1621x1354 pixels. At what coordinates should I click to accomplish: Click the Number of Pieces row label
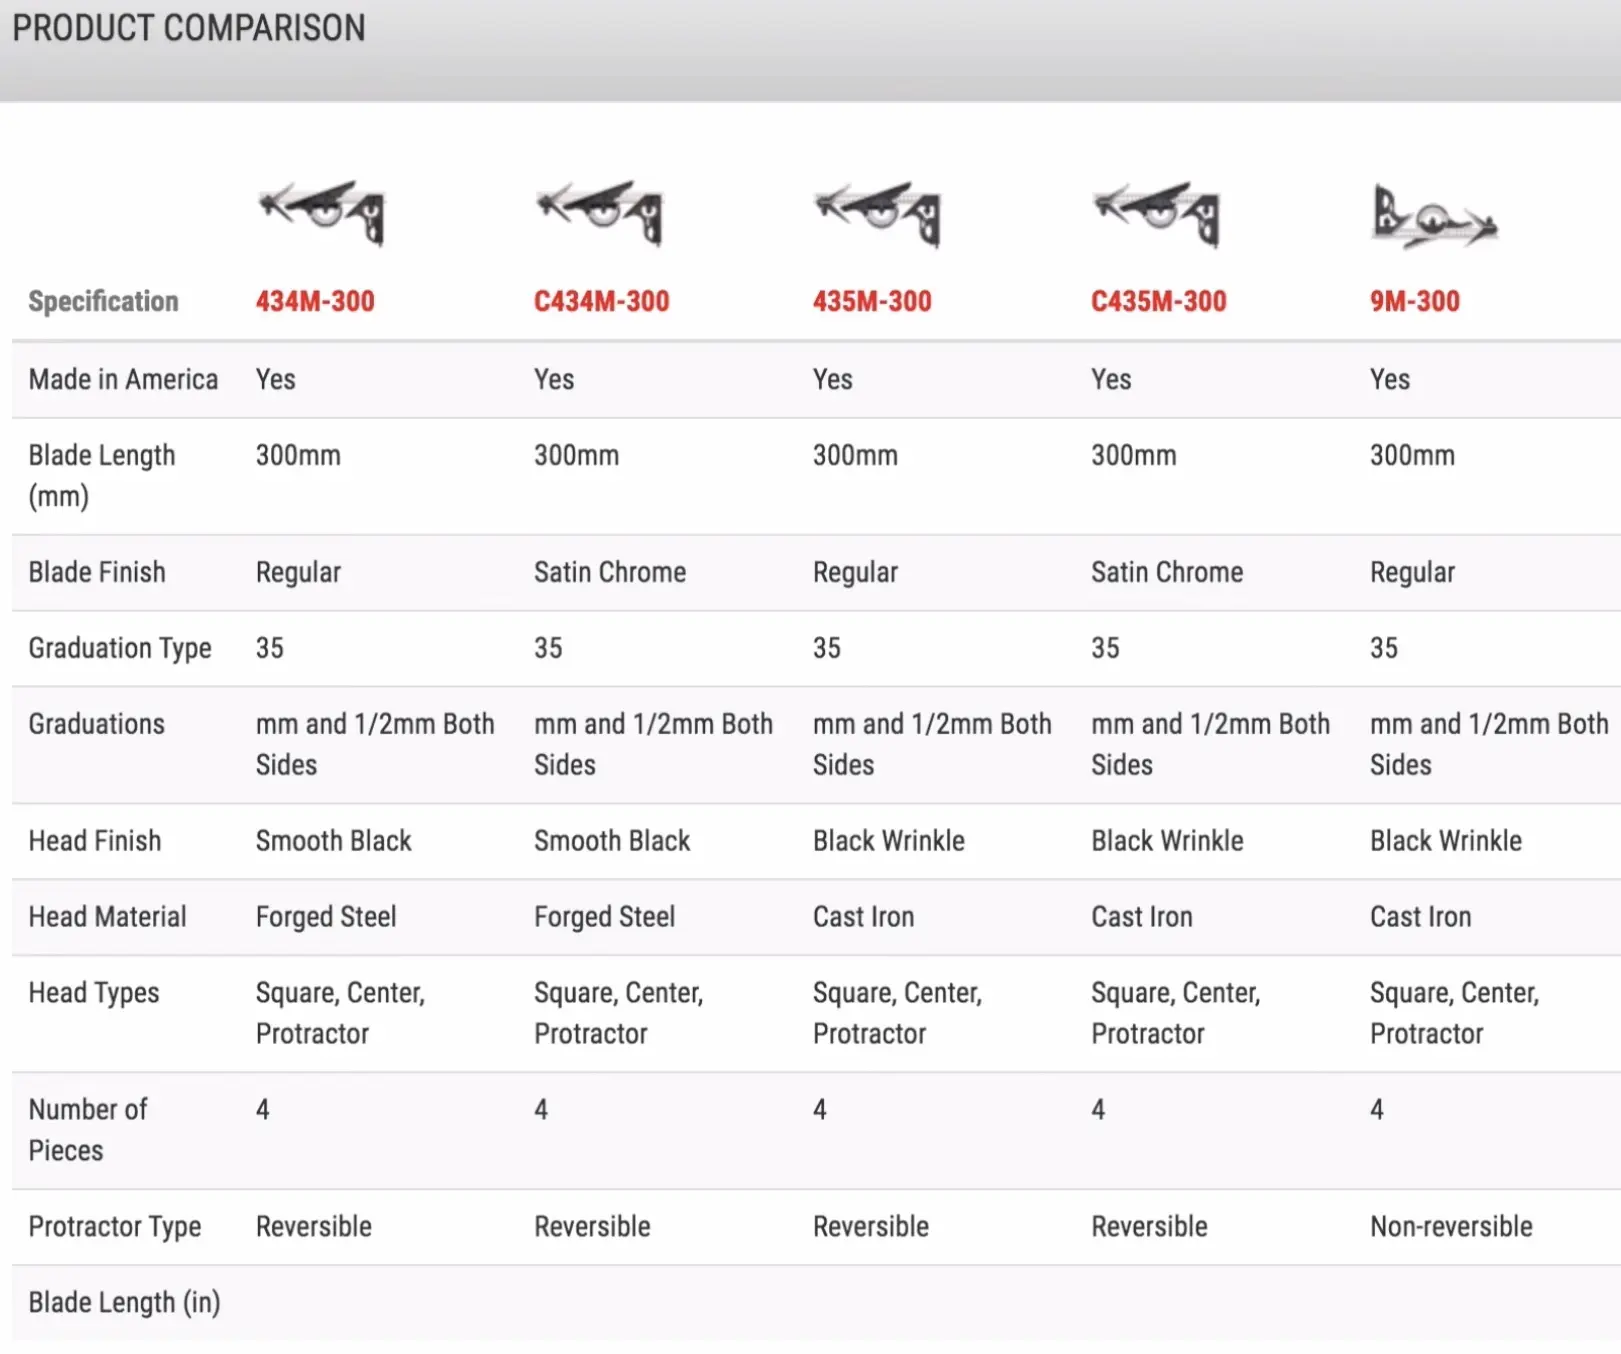coord(88,1129)
